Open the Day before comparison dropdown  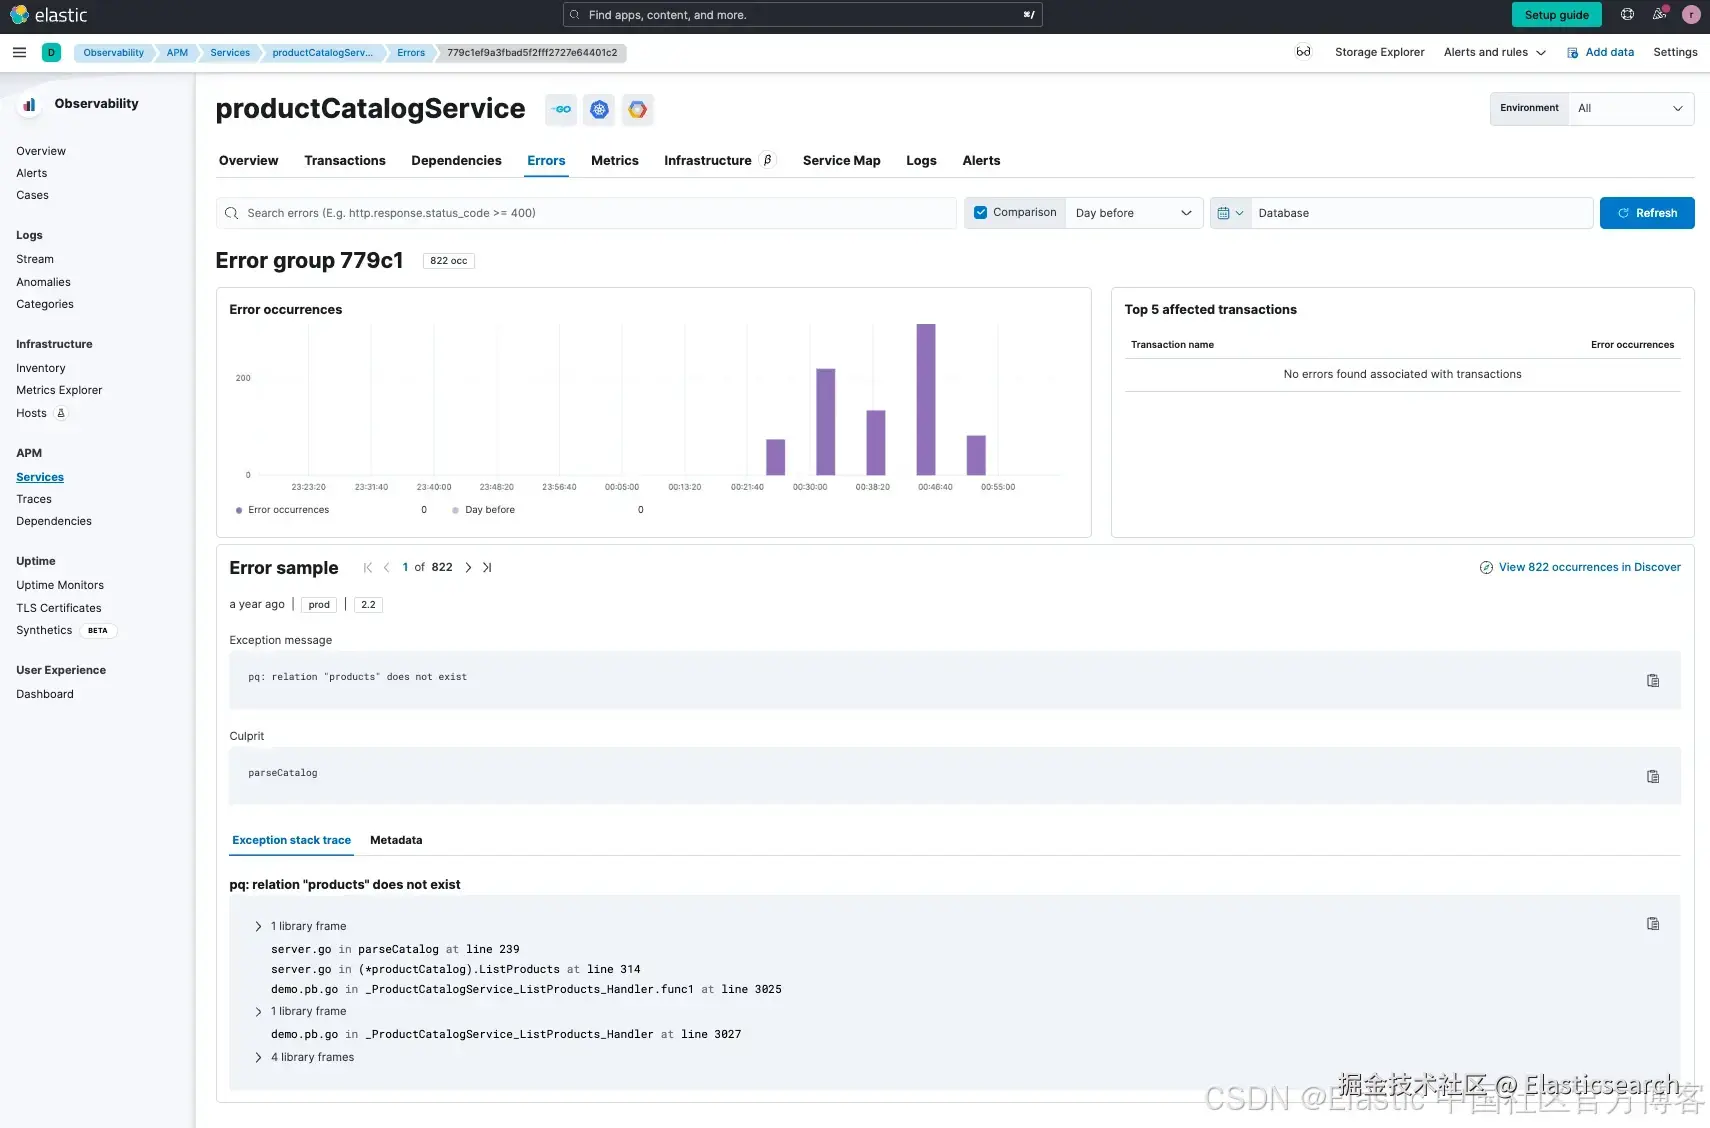click(x=1134, y=213)
